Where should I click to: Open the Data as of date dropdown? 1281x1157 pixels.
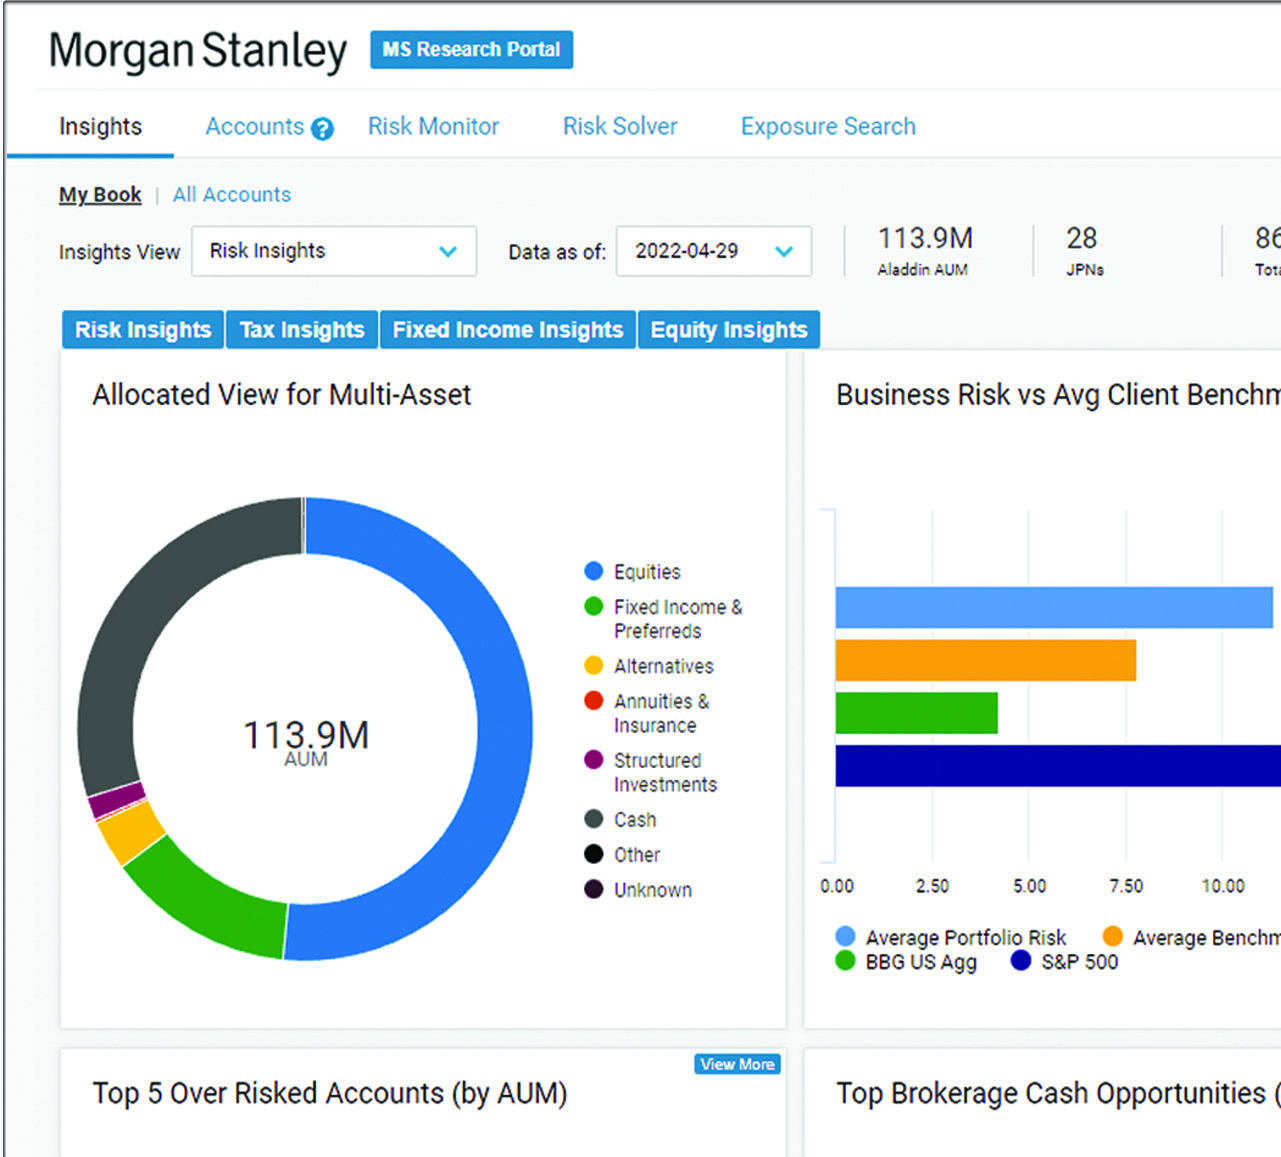point(714,251)
